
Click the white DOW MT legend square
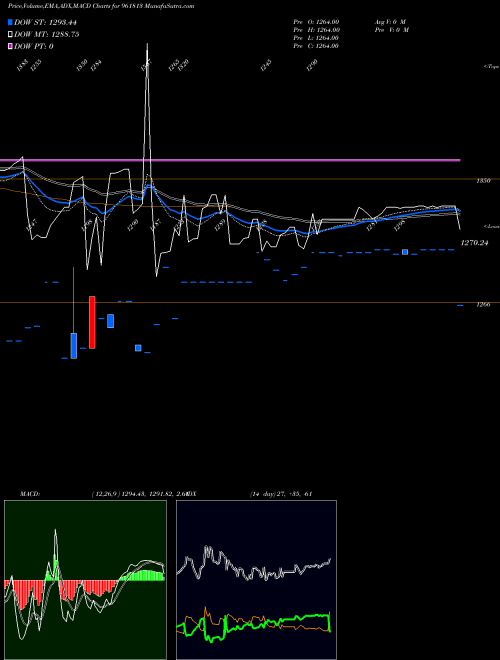(x=10, y=34)
